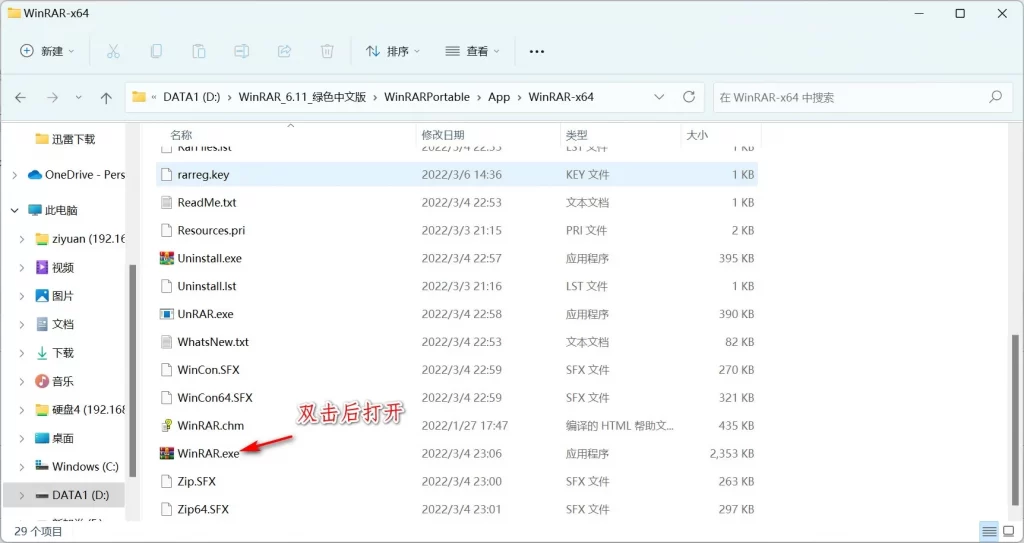Refresh the current folder view
The width and height of the screenshot is (1024, 543).
pos(688,97)
